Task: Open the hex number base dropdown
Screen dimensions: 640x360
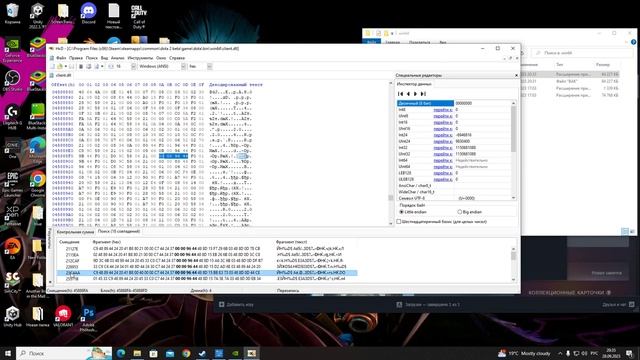Action: (209, 66)
